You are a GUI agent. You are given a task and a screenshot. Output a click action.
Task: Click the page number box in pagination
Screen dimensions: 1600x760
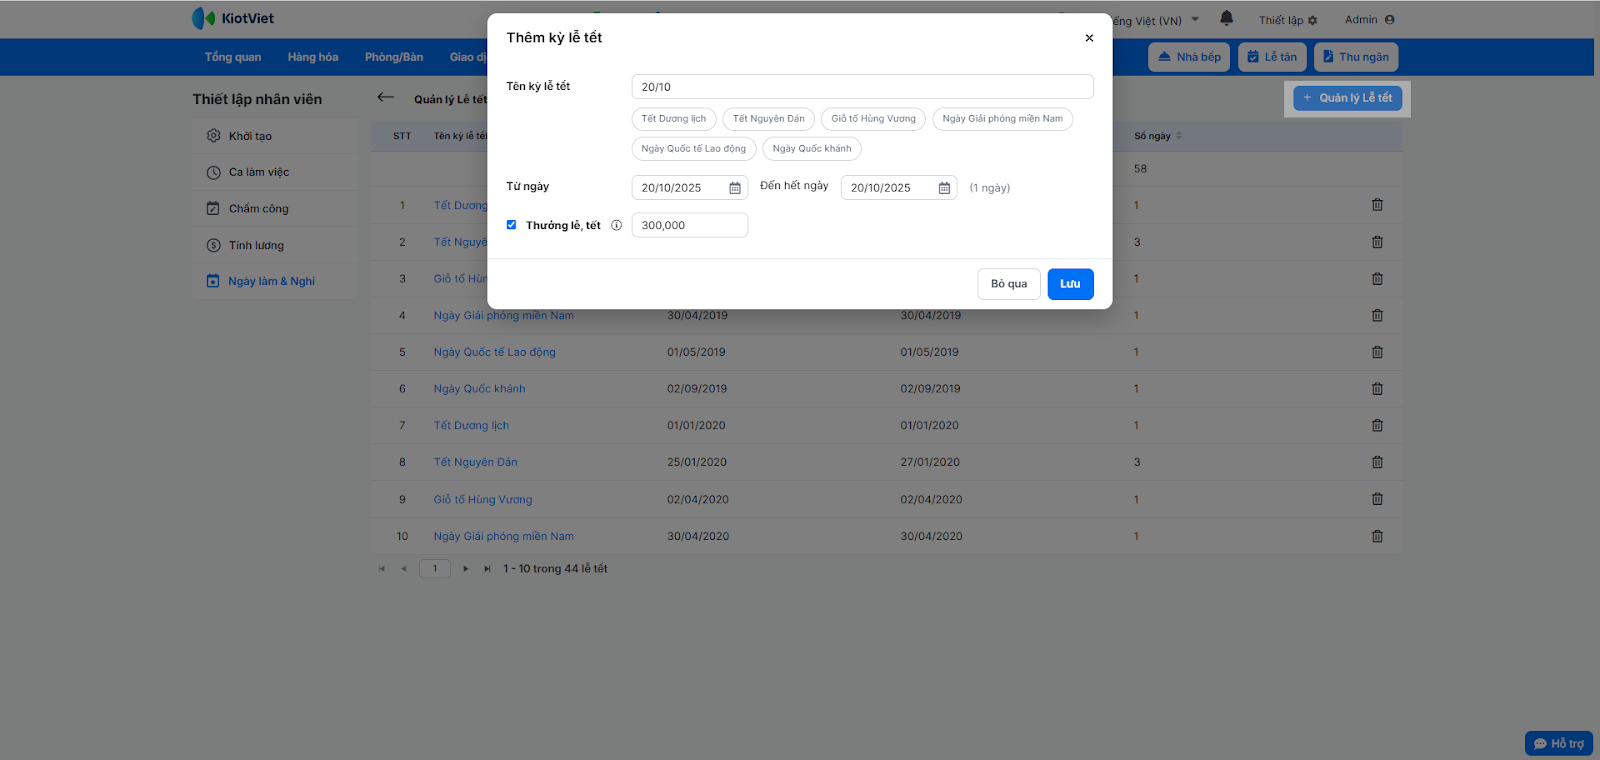435,569
